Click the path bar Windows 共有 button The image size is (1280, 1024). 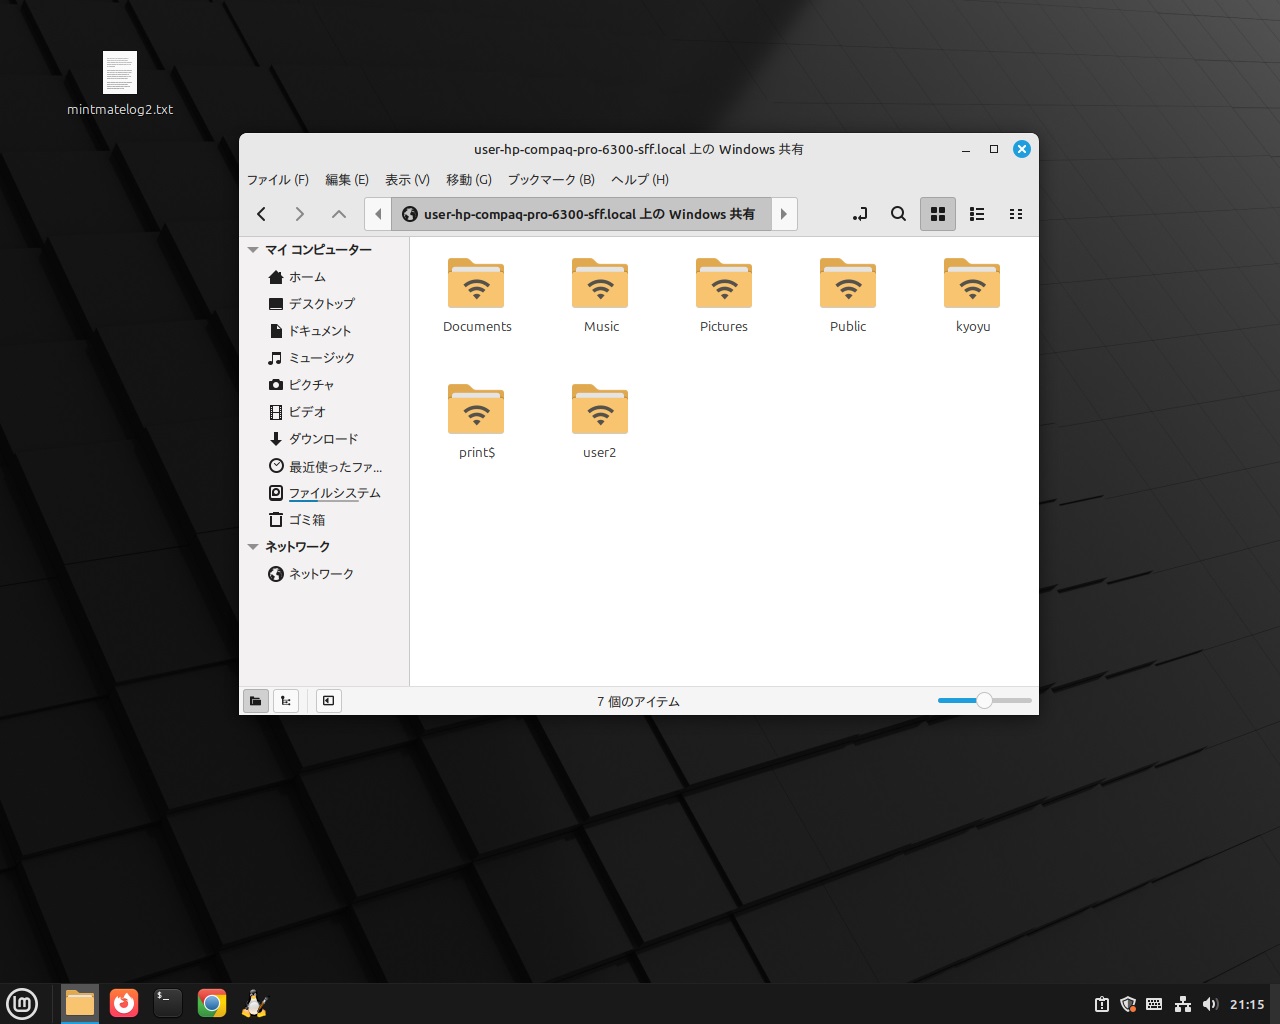580,214
